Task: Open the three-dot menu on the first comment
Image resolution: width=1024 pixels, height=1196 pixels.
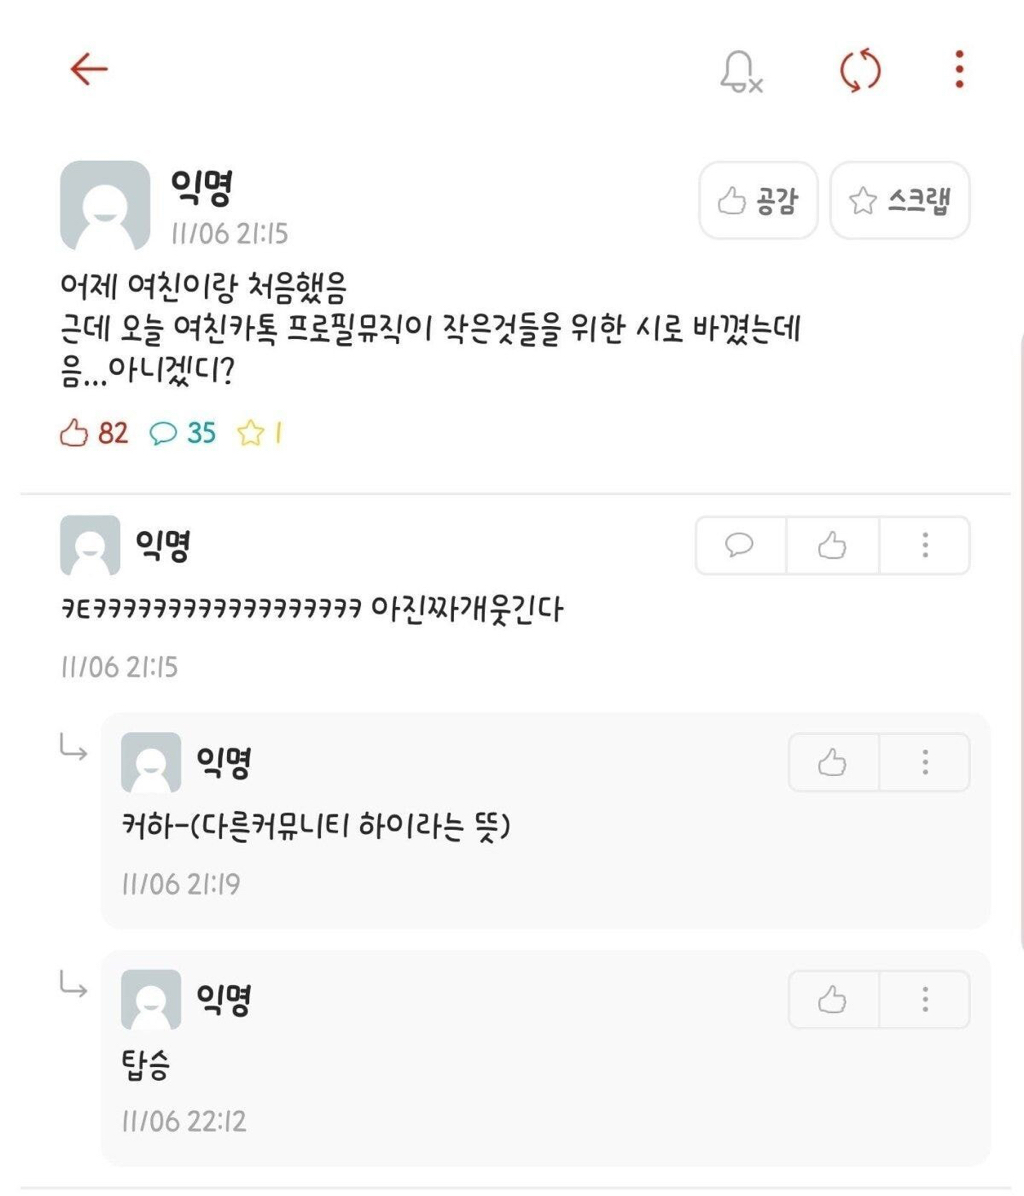Action: [926, 545]
